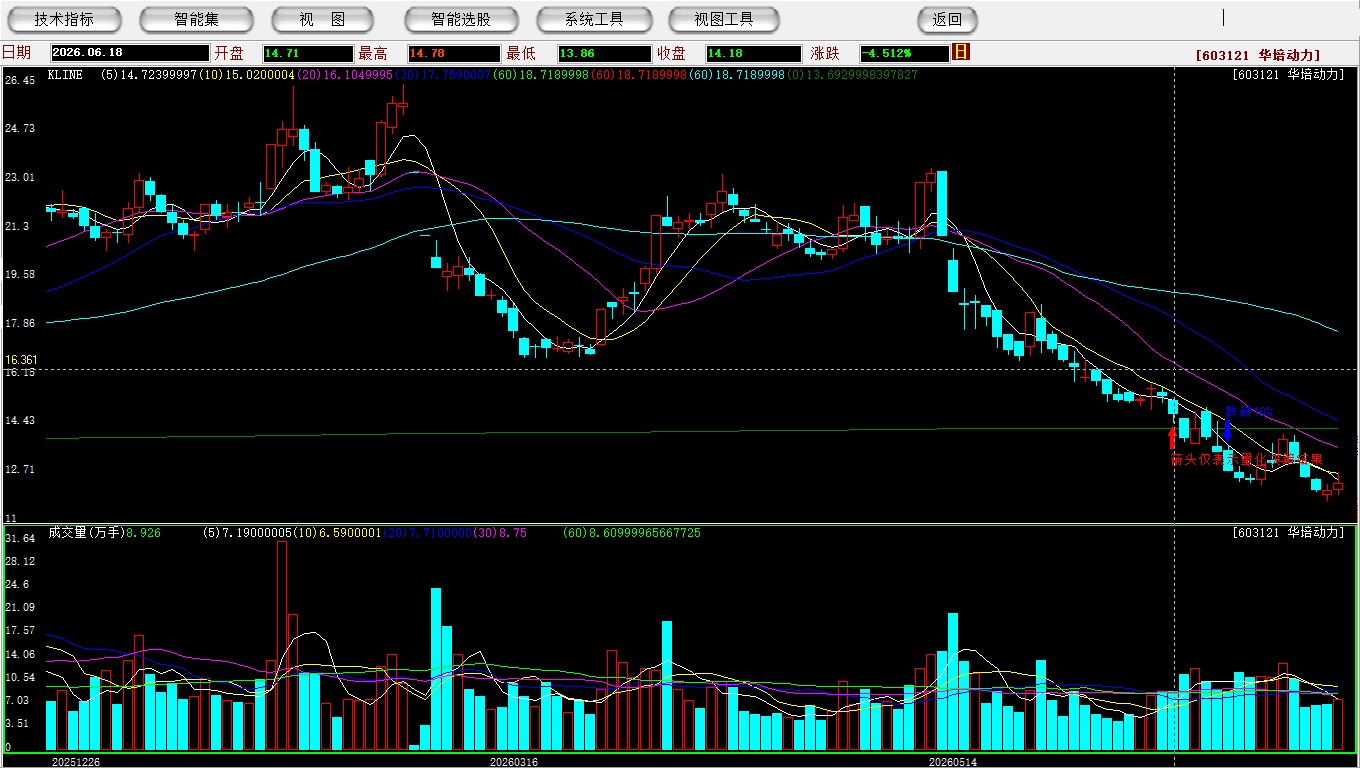Image resolution: width=1360 pixels, height=768 pixels.
Task: Open the 视 图 menu button
Action: click(322, 19)
